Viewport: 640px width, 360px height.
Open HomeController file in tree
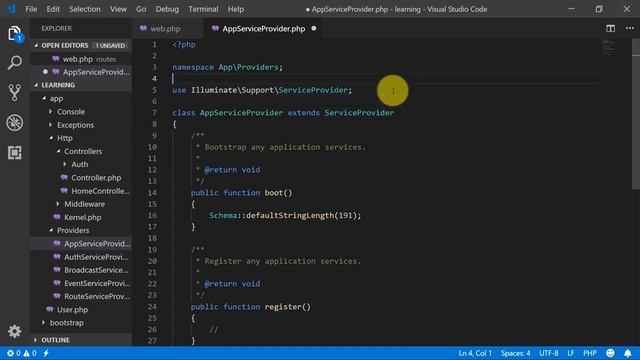pyautogui.click(x=81, y=191)
